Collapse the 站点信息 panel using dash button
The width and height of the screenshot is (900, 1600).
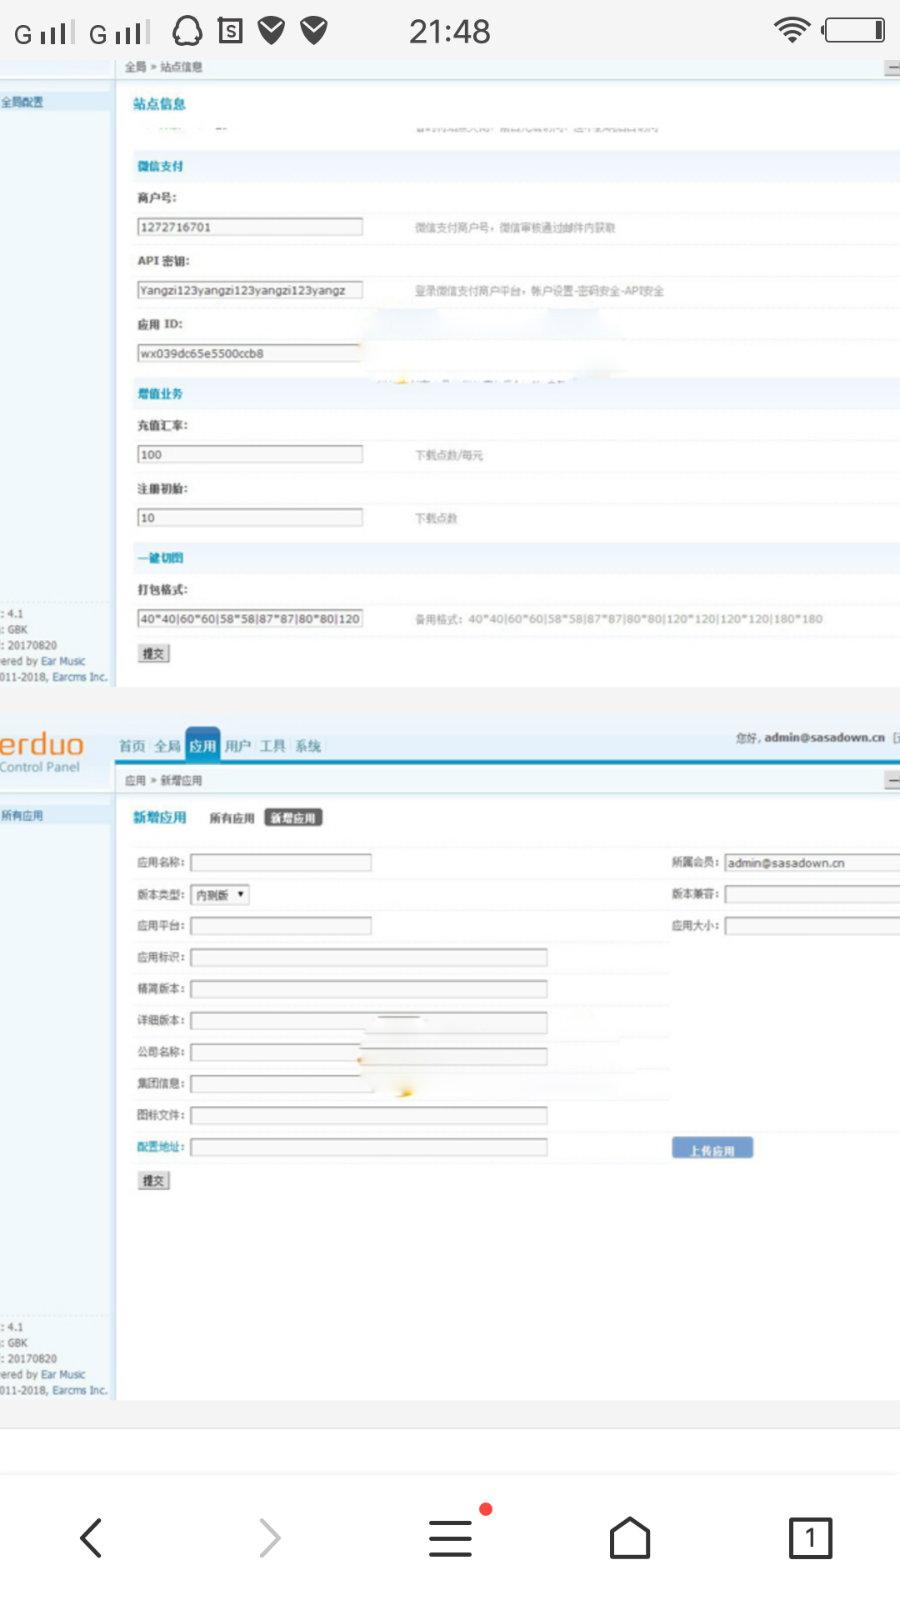(x=893, y=68)
